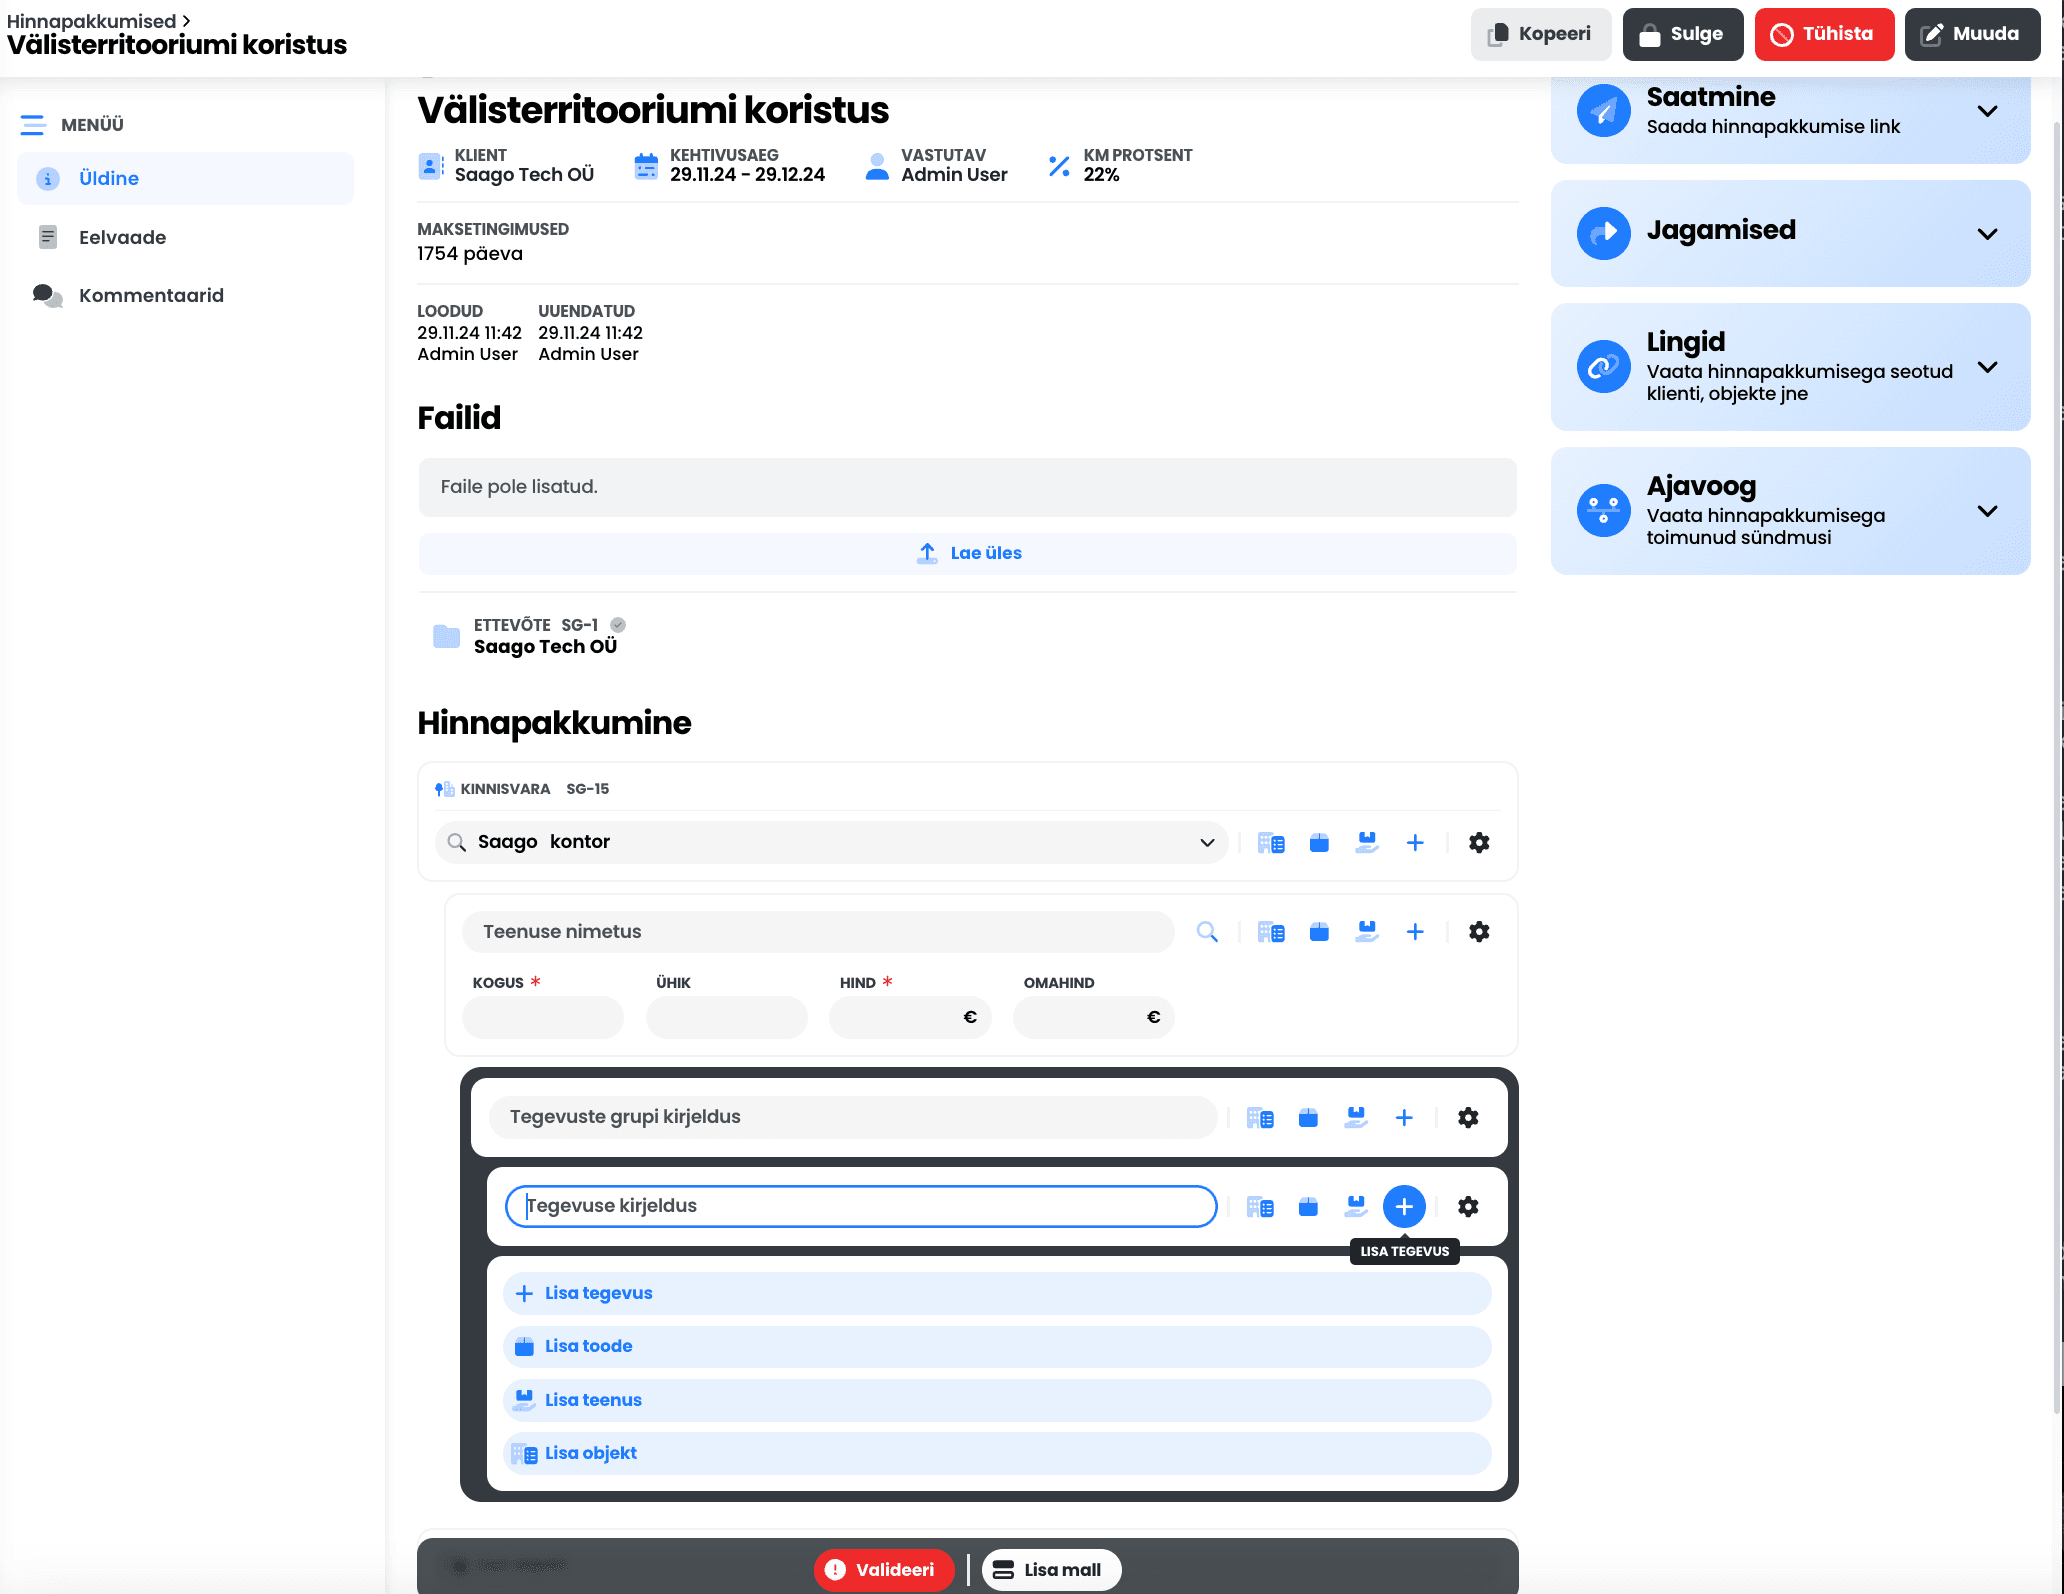The height and width of the screenshot is (1594, 2064).
Task: Toggle the MENÜÜ hamburger icon
Action: [33, 125]
